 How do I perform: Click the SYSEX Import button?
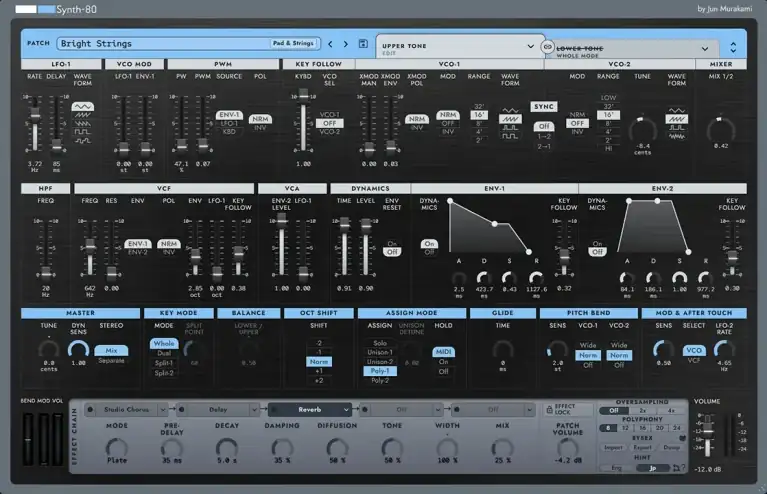pyautogui.click(x=613, y=448)
